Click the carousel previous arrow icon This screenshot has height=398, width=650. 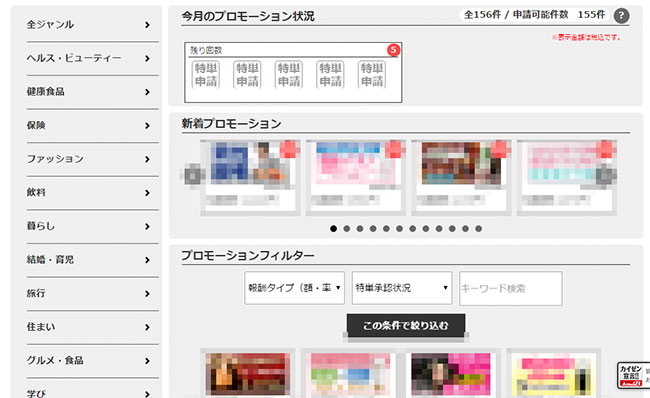tap(192, 175)
